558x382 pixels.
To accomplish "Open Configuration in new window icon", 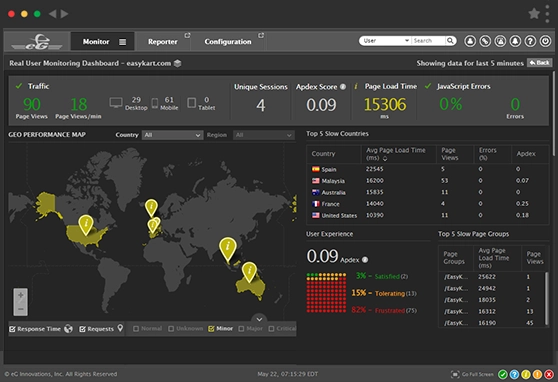I will point(261,35).
